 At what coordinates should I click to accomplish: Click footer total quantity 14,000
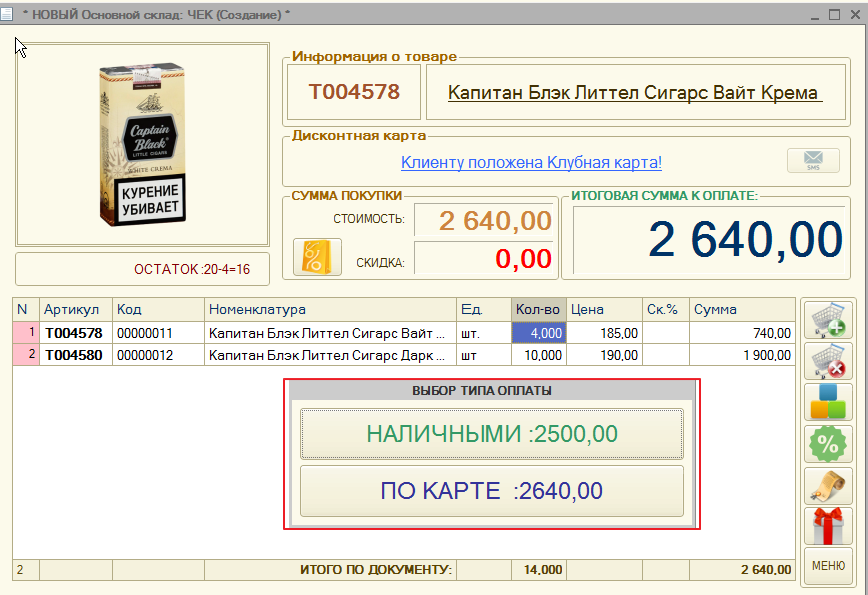(x=539, y=570)
